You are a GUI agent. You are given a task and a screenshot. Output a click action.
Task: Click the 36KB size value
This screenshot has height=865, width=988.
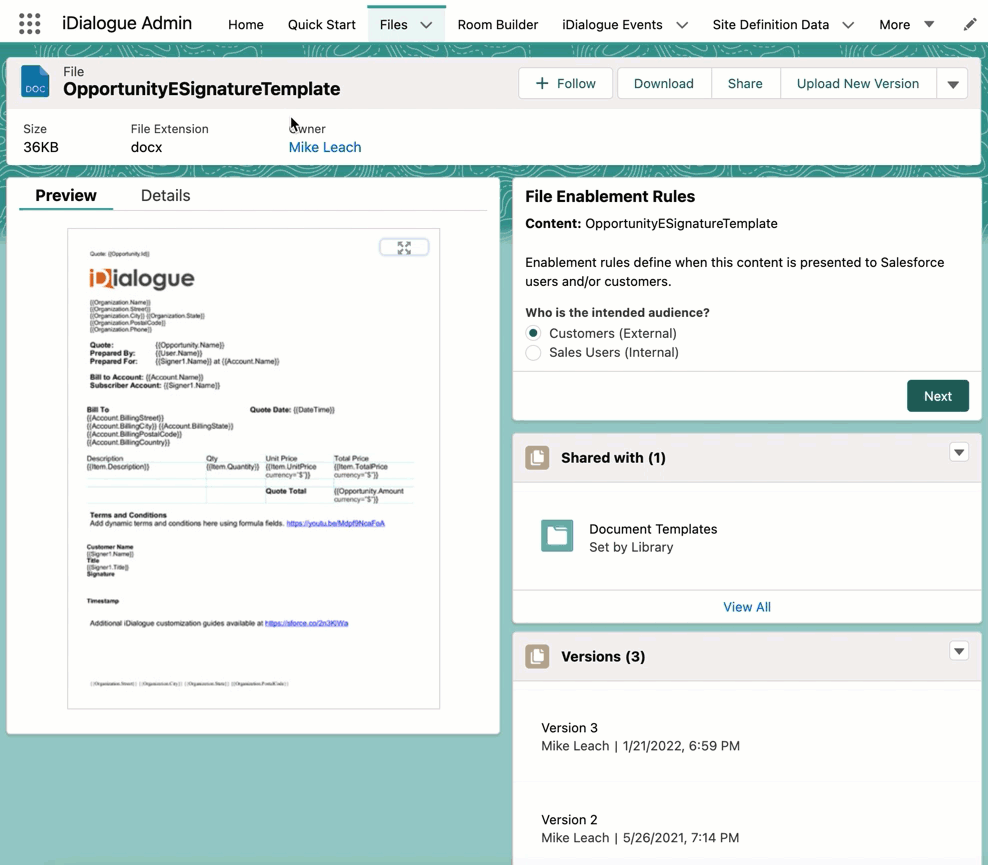click(x=41, y=147)
